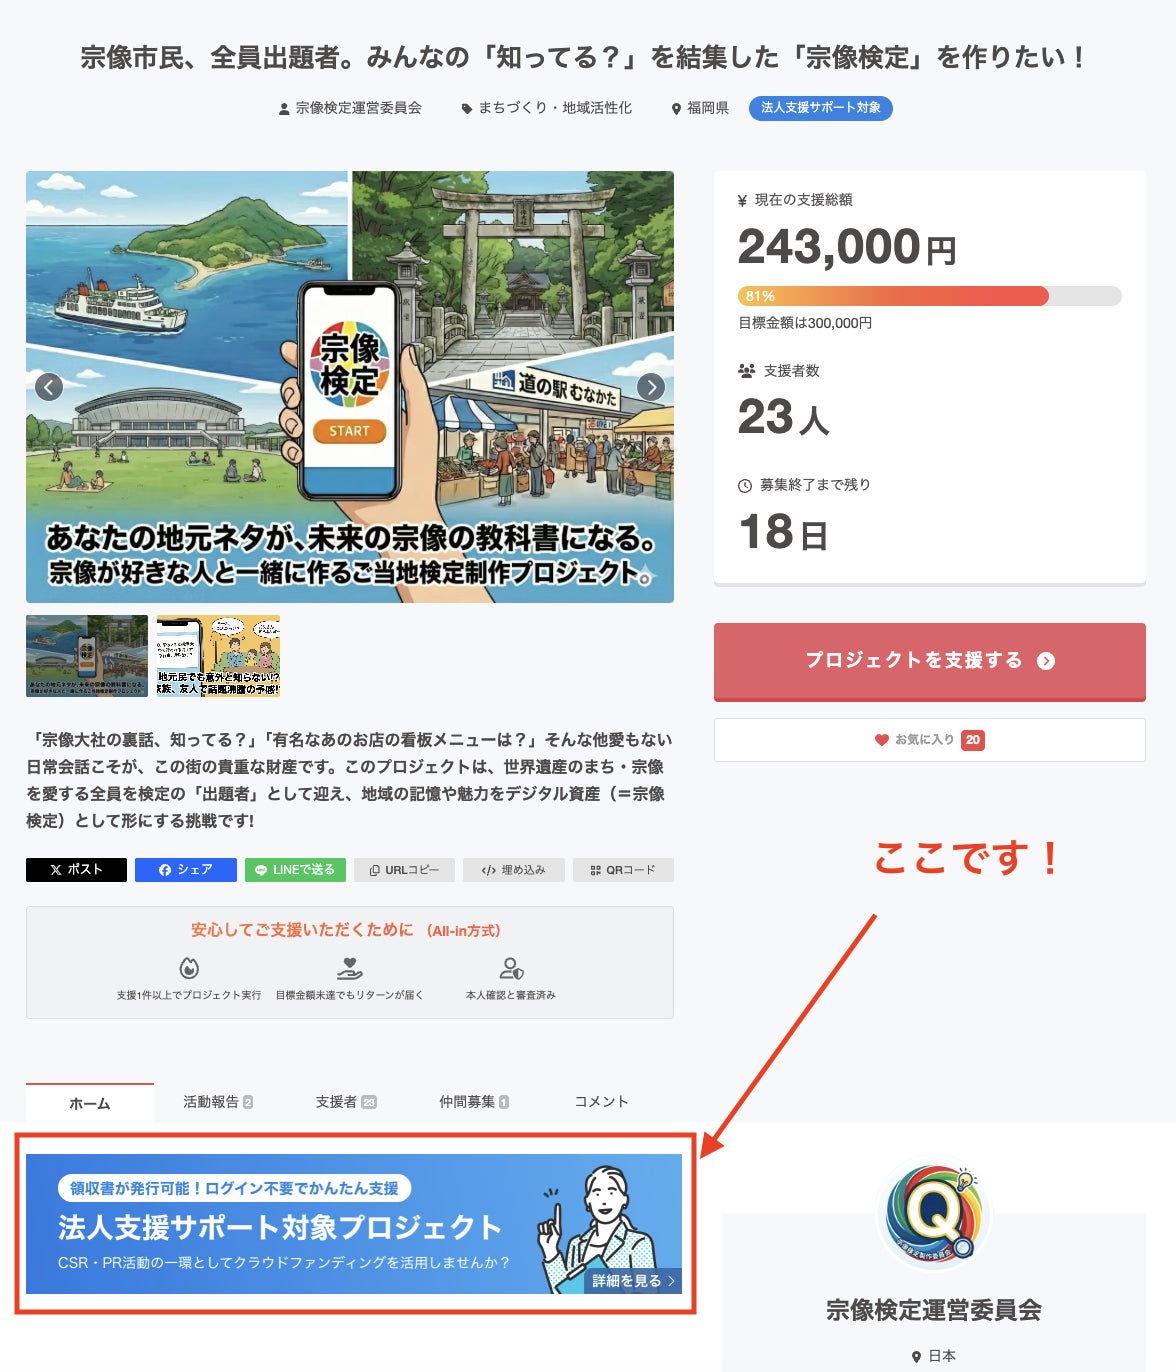This screenshot has height=1372, width=1176.
Task: Open the ホーム tab
Action: coord(90,1103)
